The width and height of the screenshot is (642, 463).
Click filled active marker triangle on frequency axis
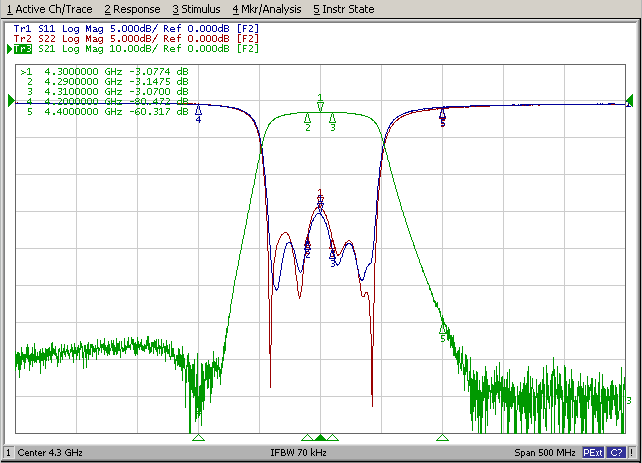point(321,438)
